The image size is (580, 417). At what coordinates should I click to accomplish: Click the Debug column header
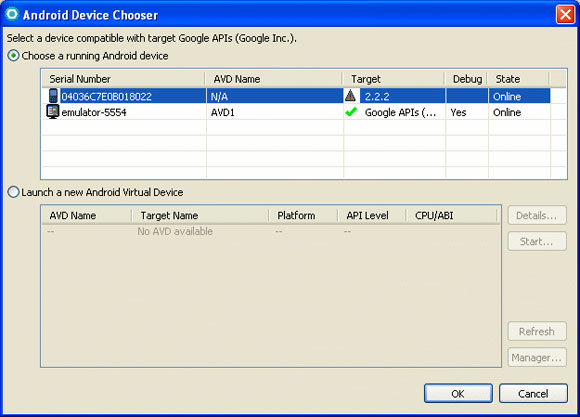(466, 79)
